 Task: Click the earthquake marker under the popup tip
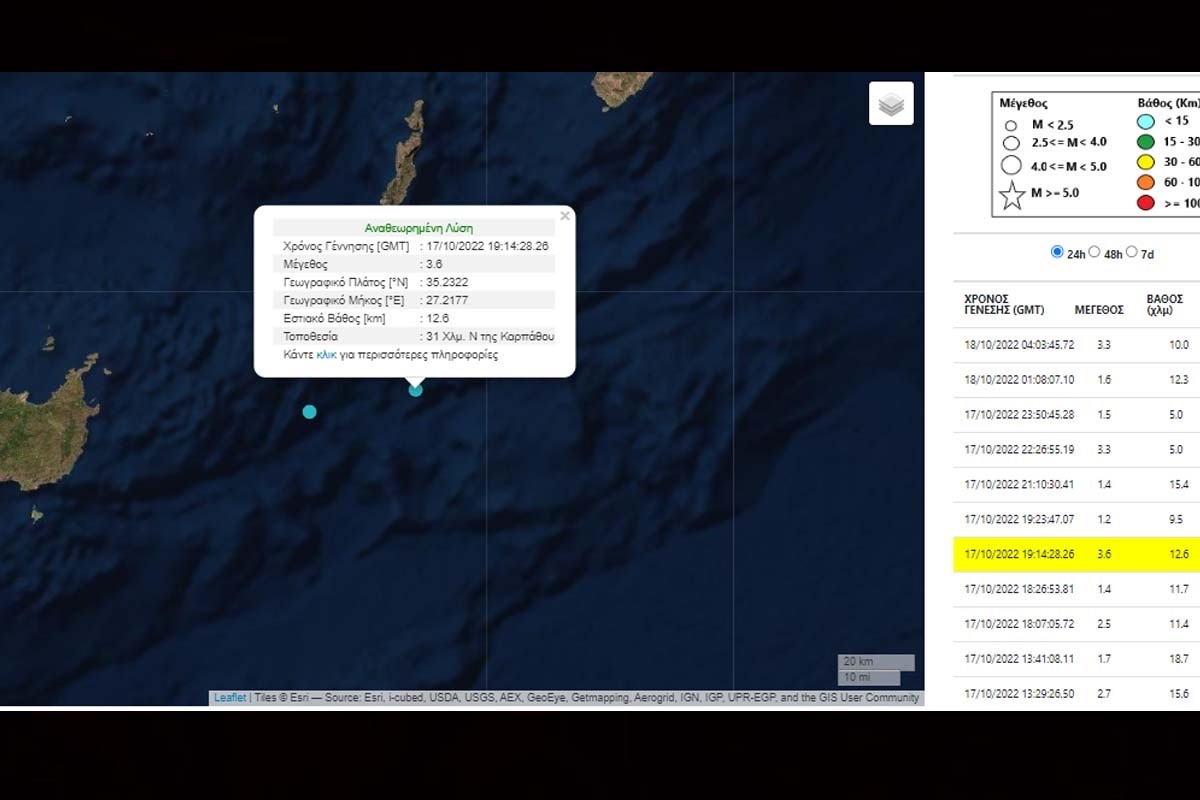pos(416,390)
